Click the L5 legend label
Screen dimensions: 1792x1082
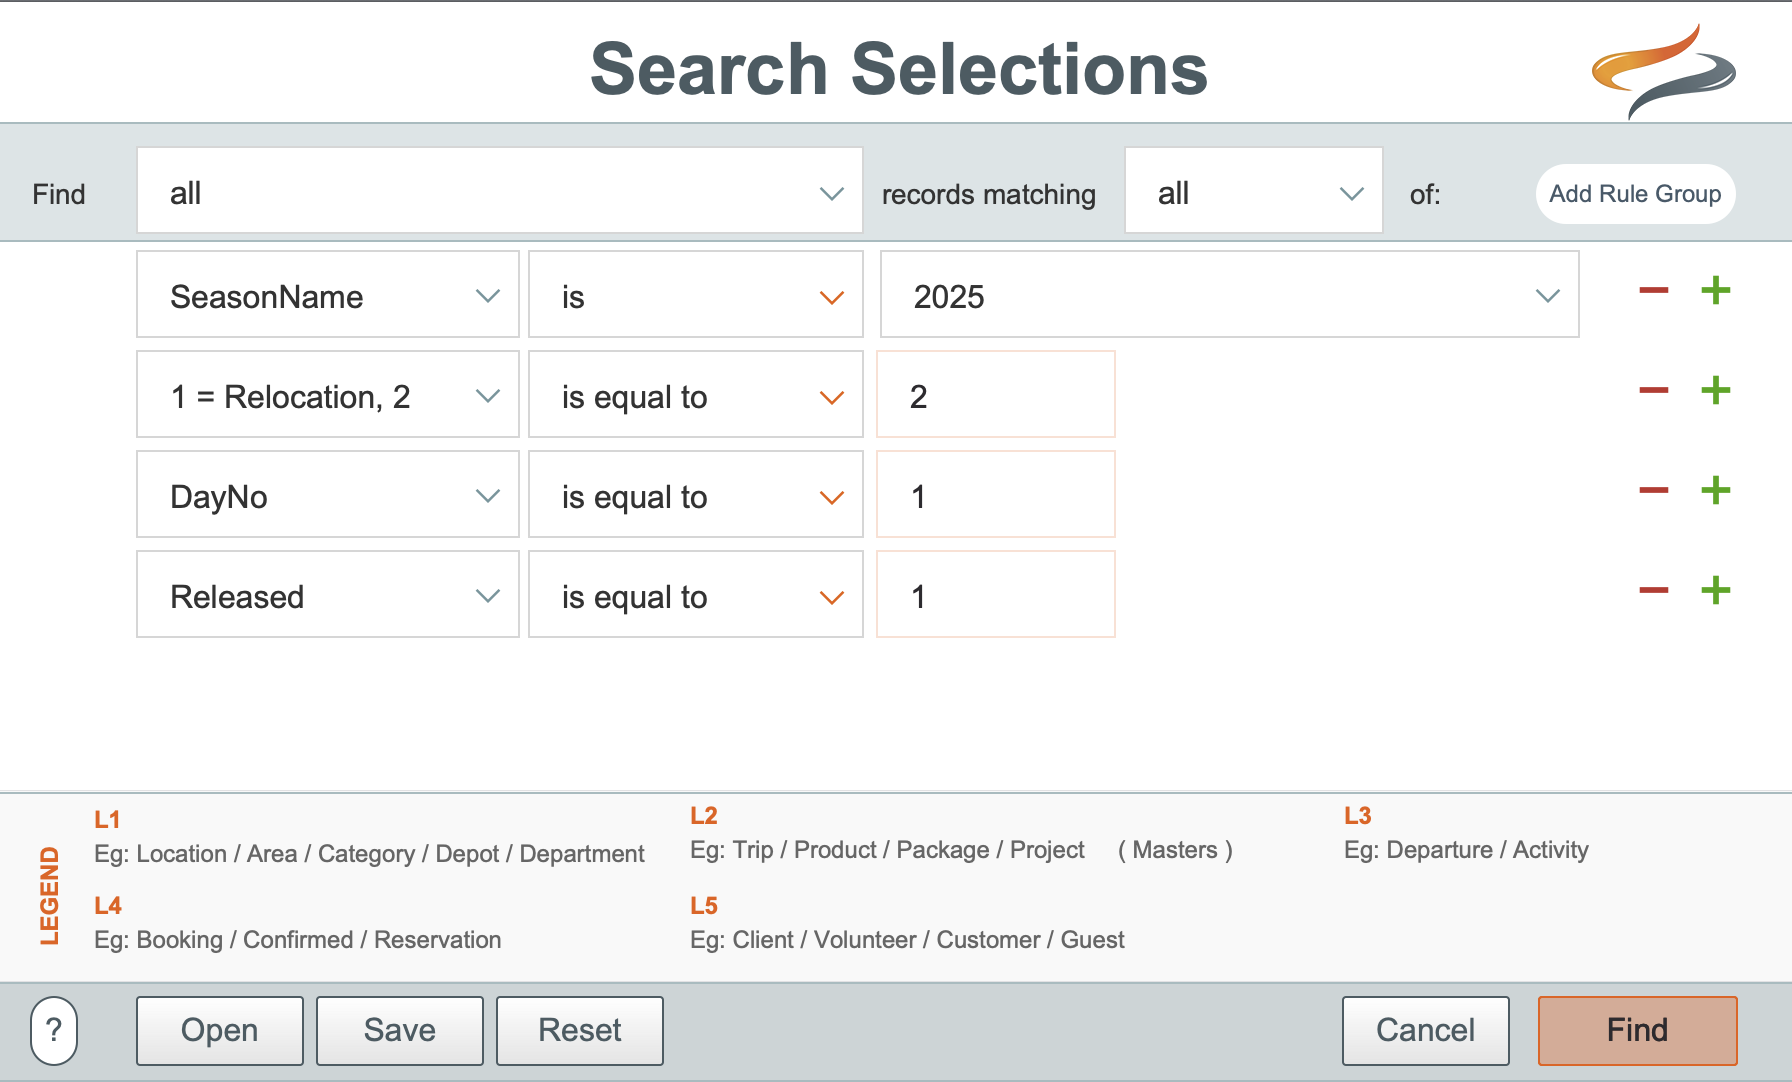point(704,906)
